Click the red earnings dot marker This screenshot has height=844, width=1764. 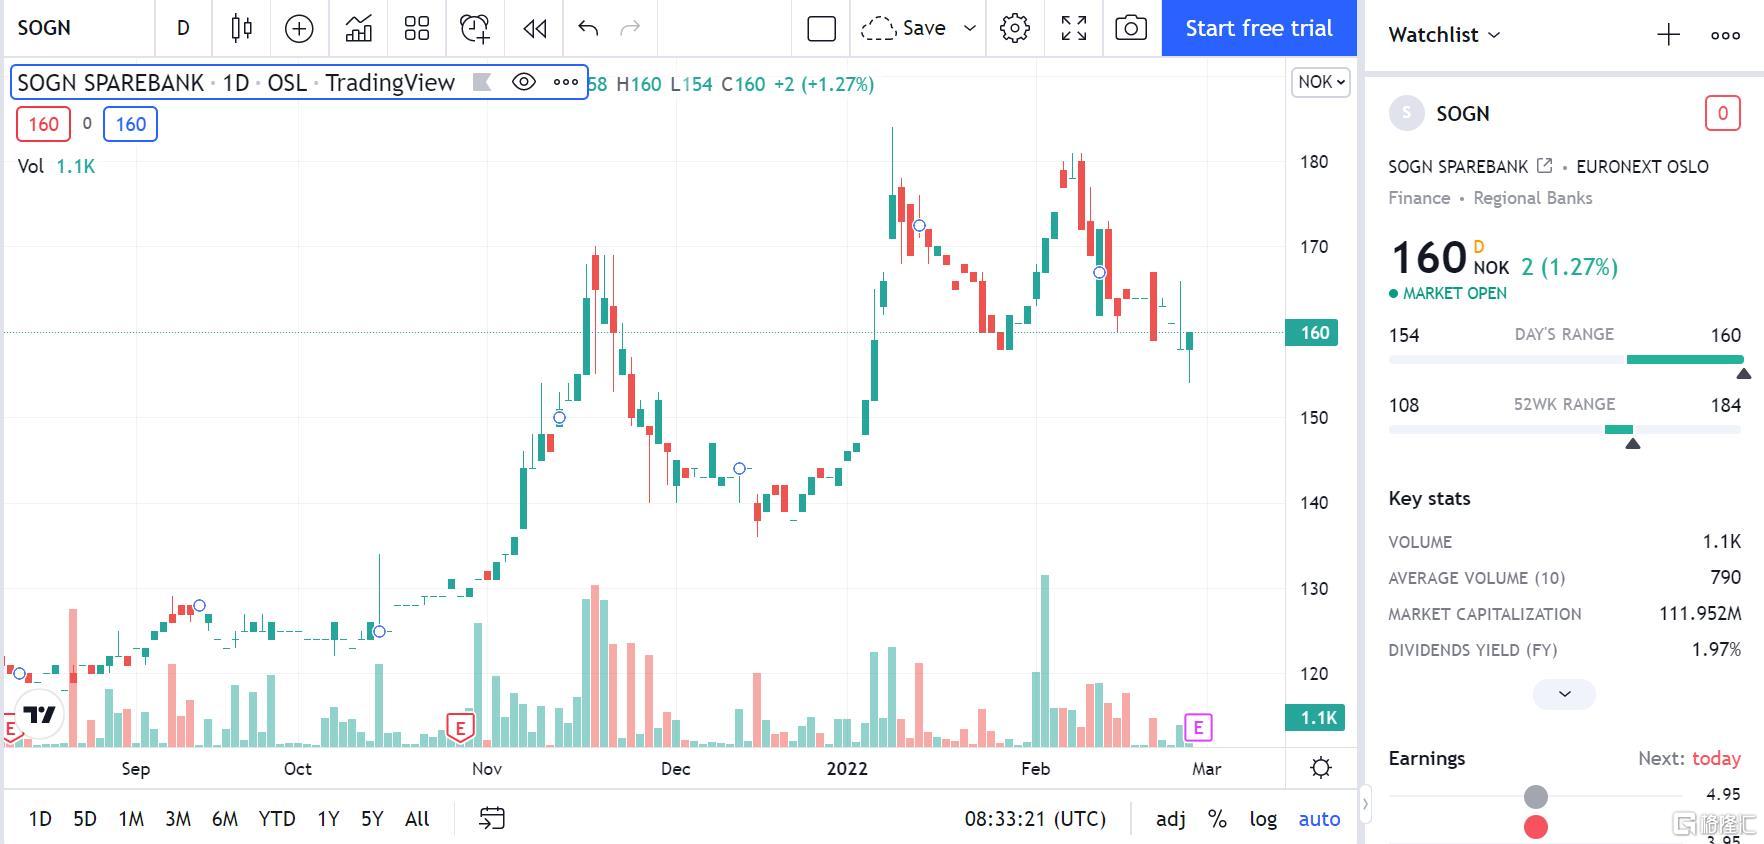pos(1536,827)
